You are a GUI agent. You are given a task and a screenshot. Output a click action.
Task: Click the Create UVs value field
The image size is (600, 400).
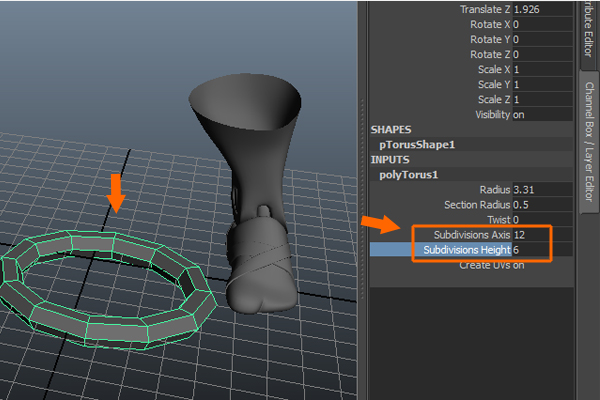[542, 265]
